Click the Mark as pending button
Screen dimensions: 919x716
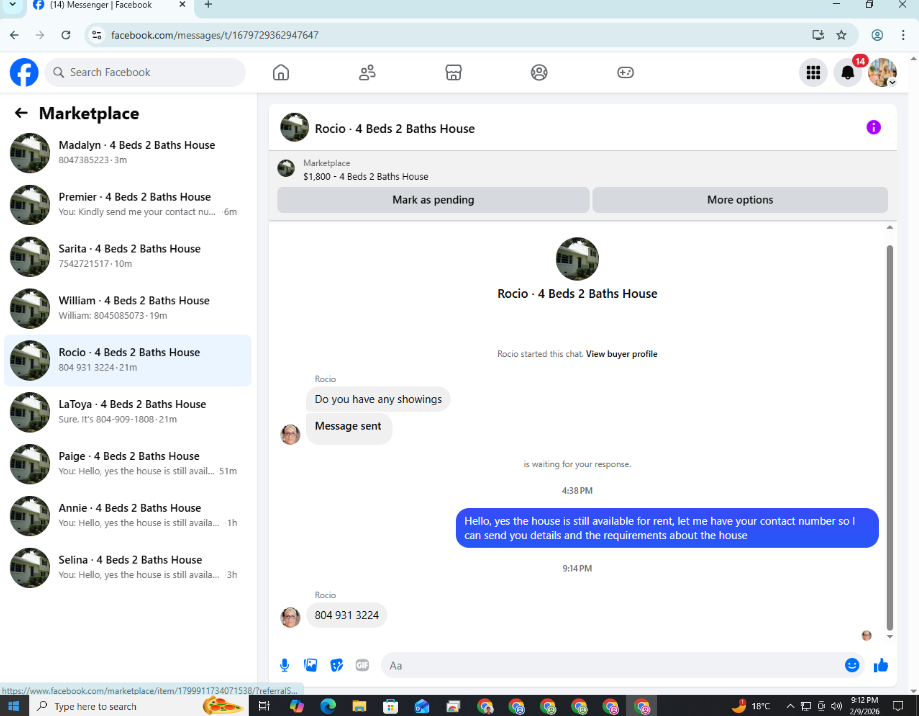(433, 200)
